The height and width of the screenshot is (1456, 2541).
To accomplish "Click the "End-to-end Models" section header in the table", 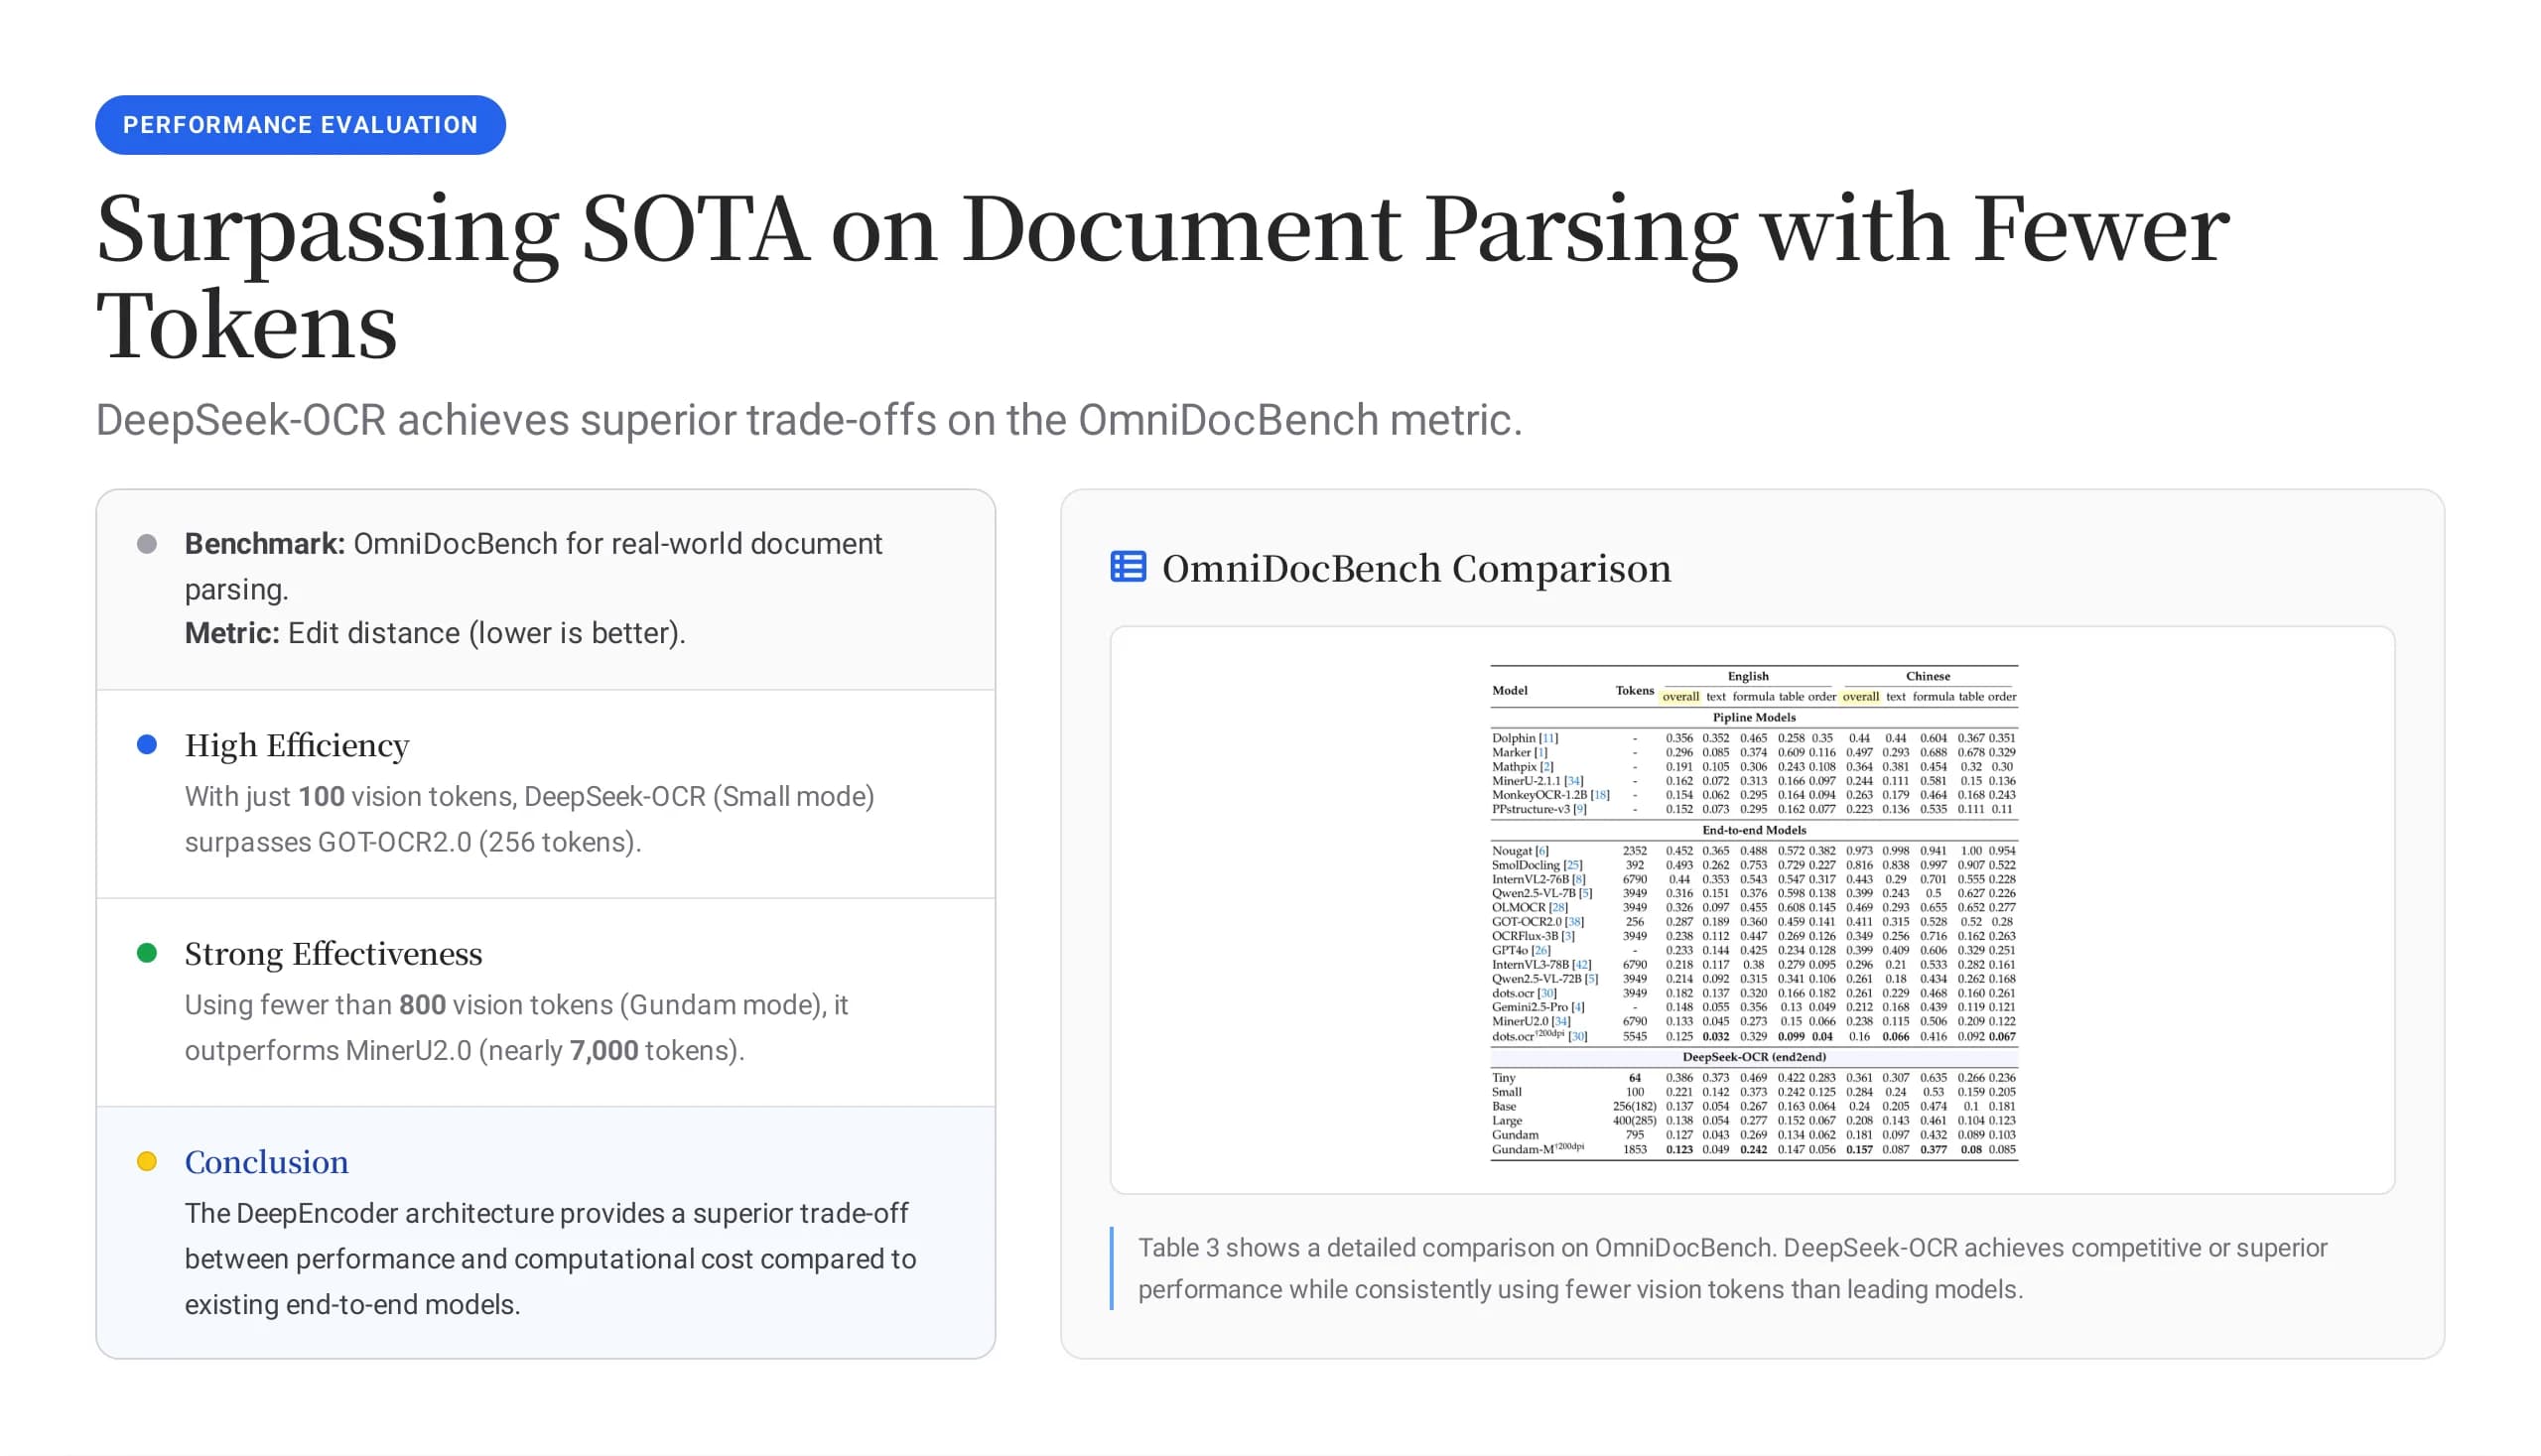I will 1754,830.
